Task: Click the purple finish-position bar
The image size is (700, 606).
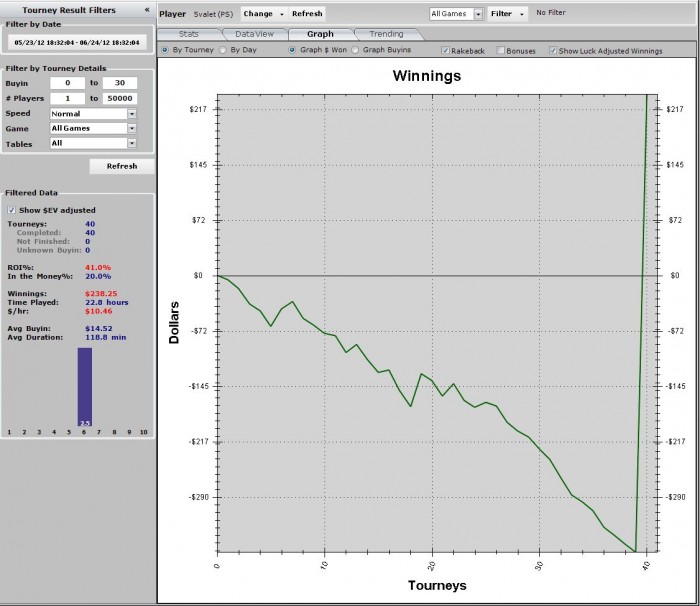Action: [x=85, y=387]
